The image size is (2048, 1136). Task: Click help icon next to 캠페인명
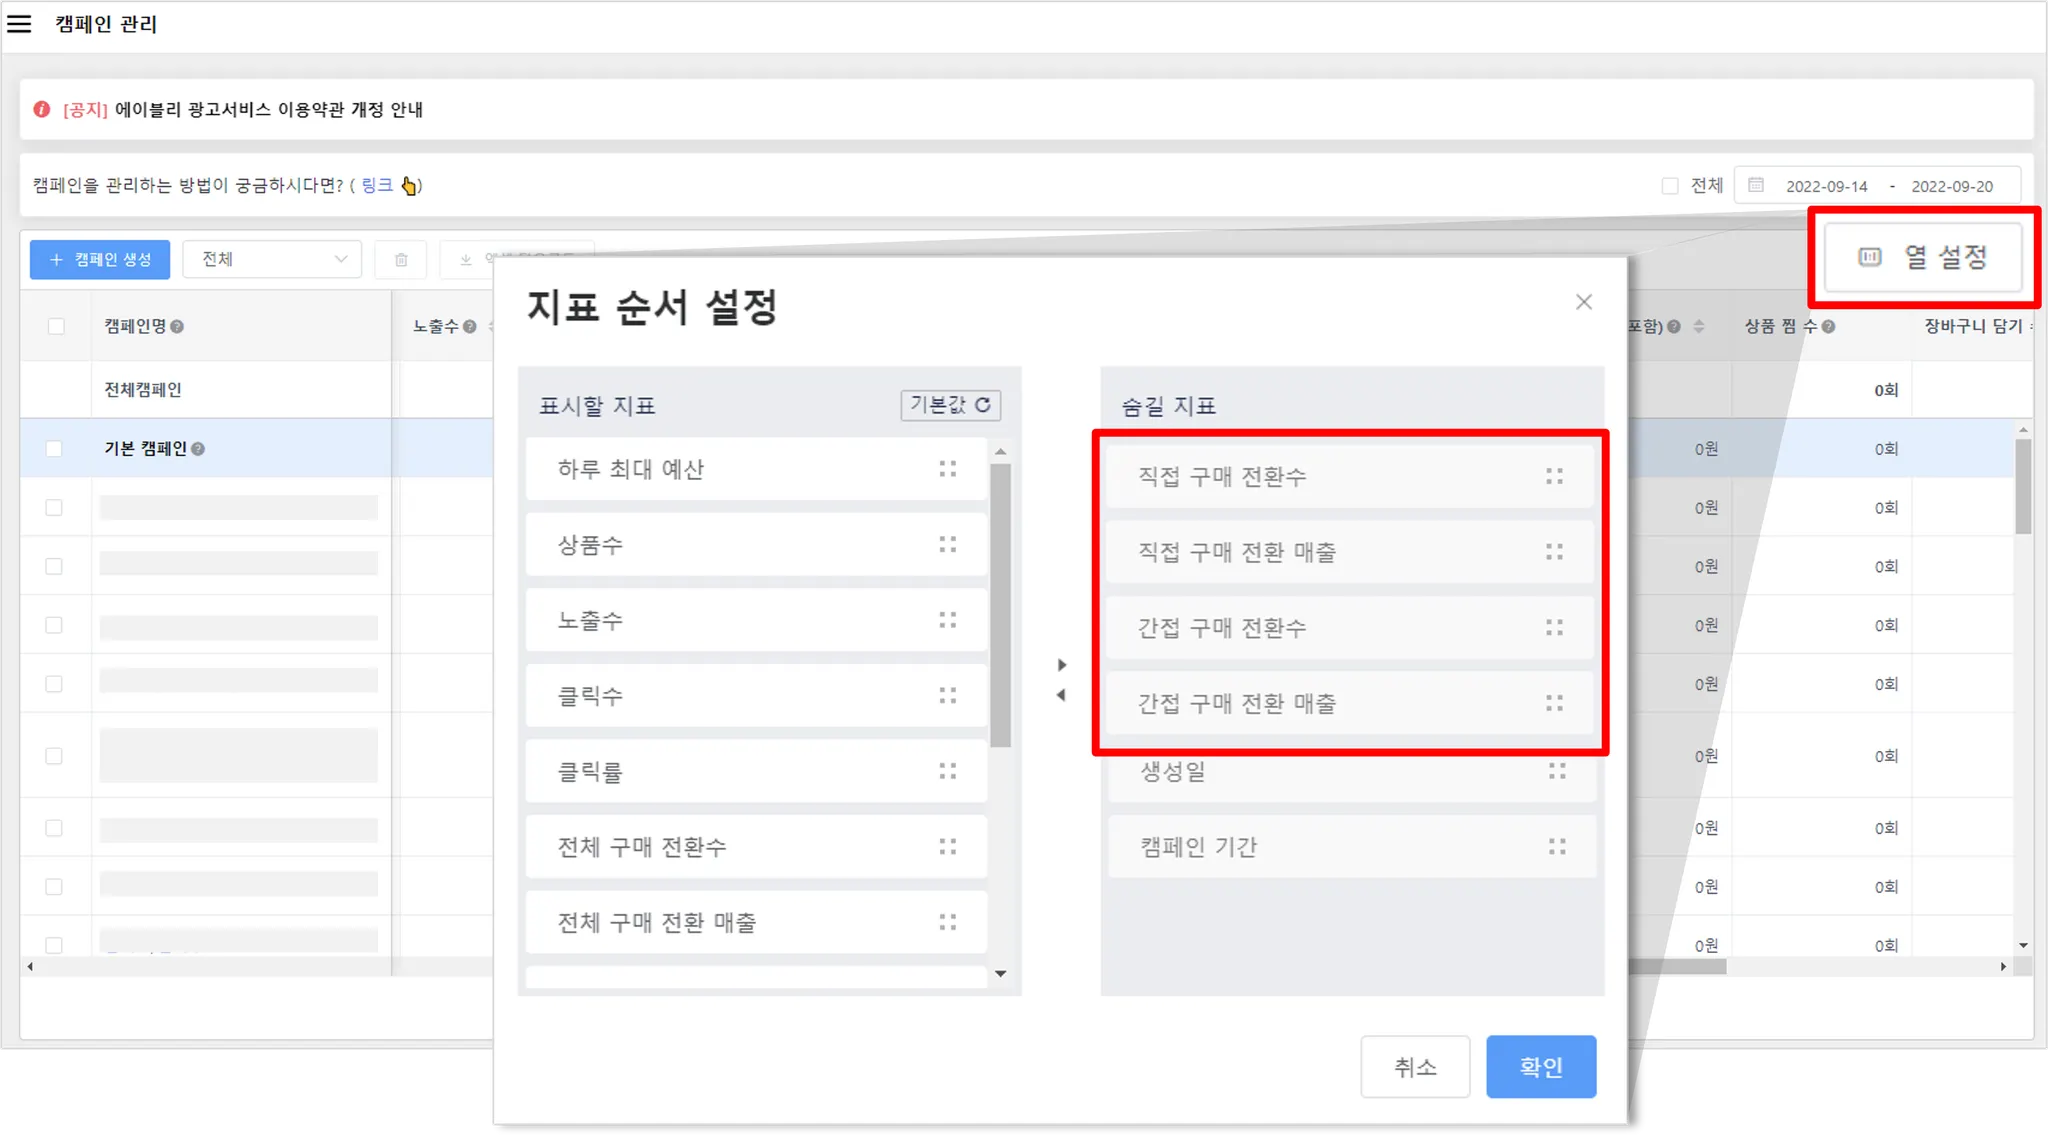pyautogui.click(x=177, y=327)
